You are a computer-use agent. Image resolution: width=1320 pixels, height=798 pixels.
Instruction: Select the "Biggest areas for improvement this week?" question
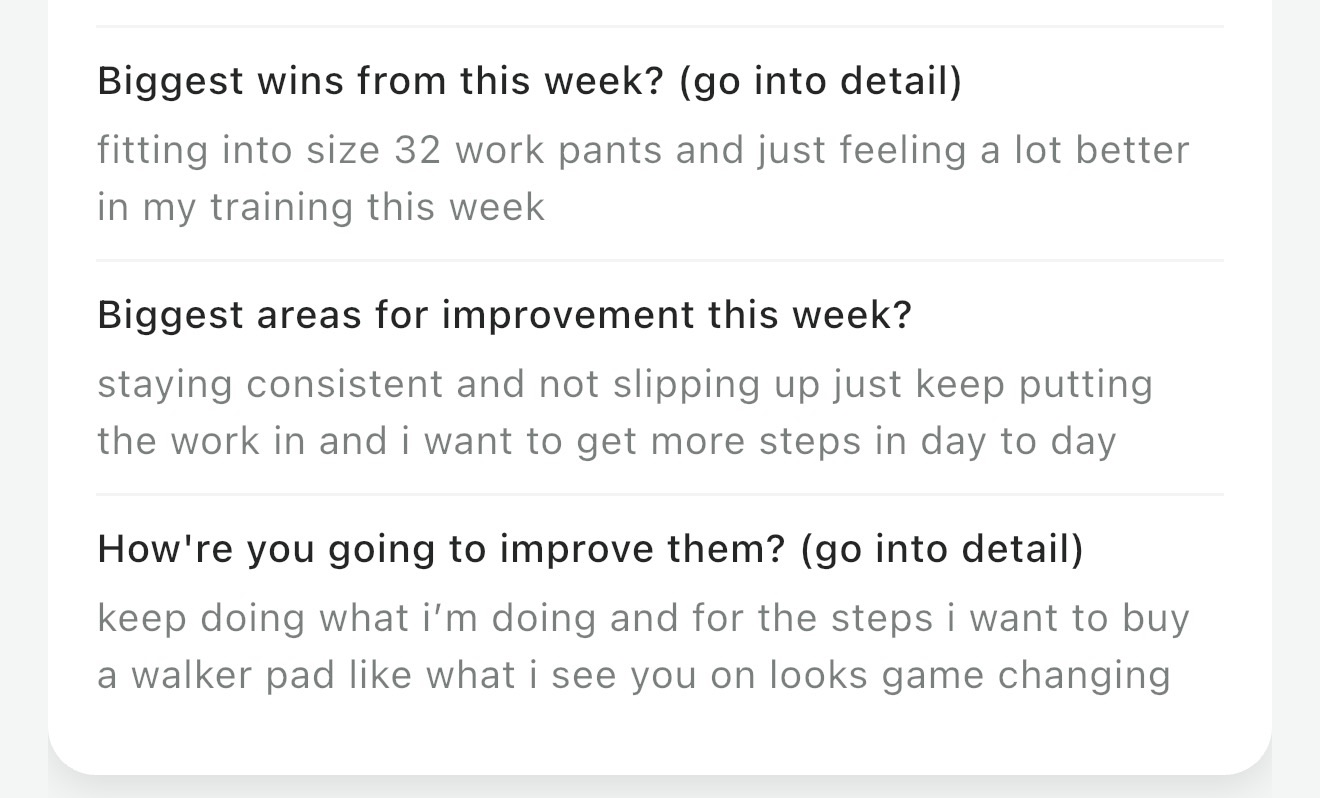505,315
